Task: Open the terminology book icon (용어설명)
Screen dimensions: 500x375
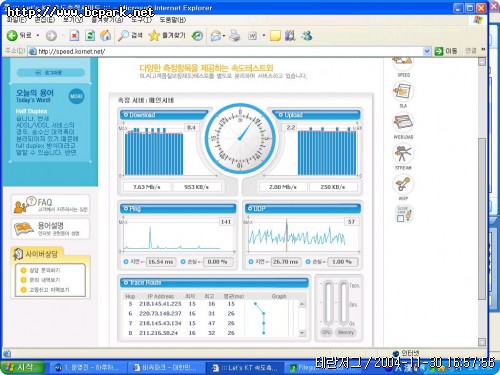Action: pos(23,229)
